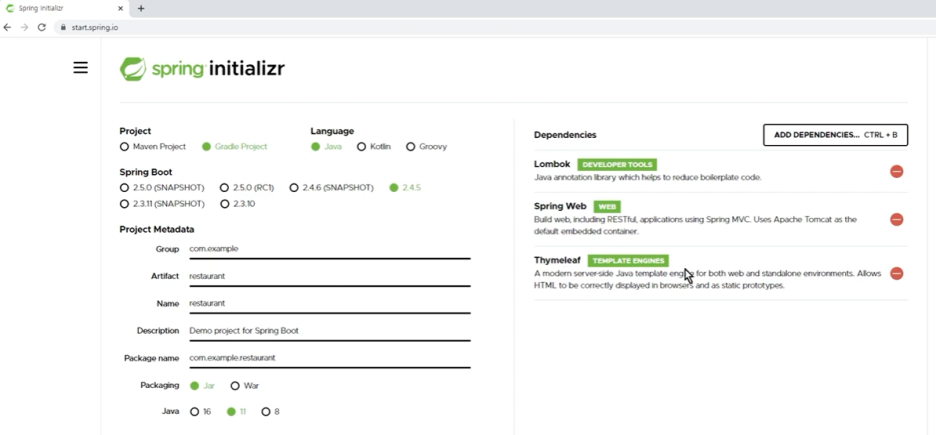
Task: Pick Java version 16
Action: pyautogui.click(x=200, y=412)
